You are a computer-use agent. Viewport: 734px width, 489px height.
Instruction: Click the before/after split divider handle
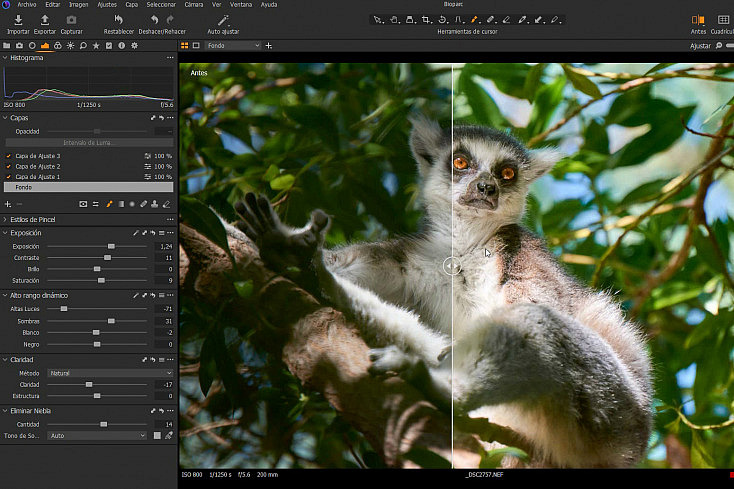click(x=452, y=266)
